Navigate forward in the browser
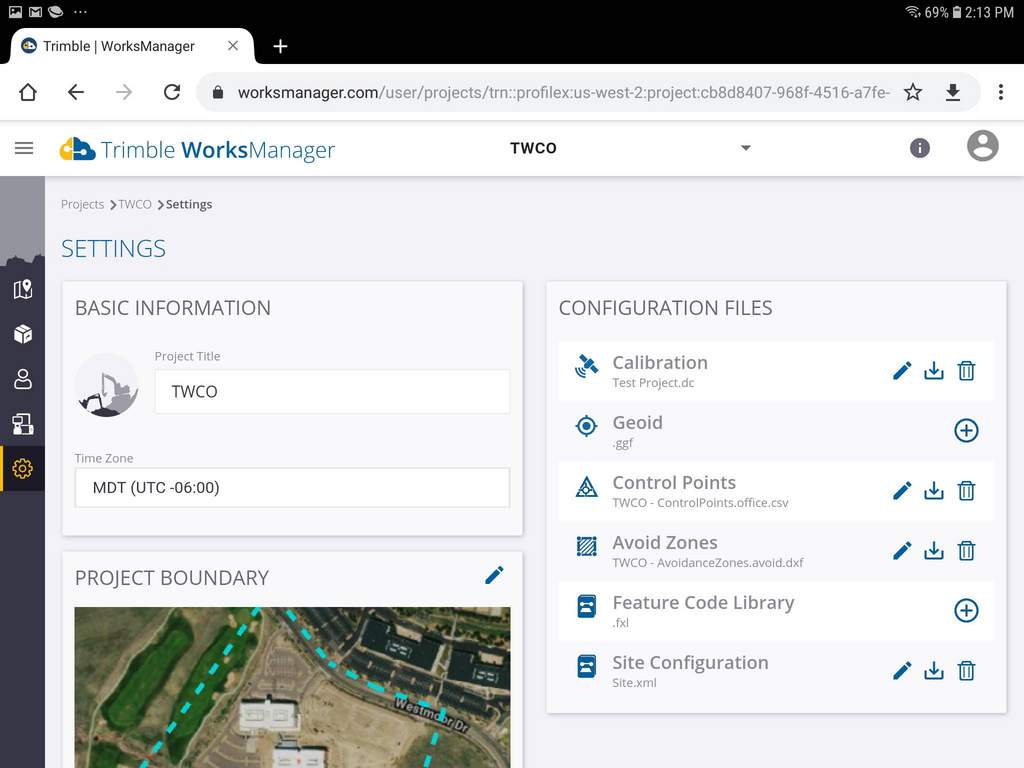Viewport: 1024px width, 768px height. [123, 92]
